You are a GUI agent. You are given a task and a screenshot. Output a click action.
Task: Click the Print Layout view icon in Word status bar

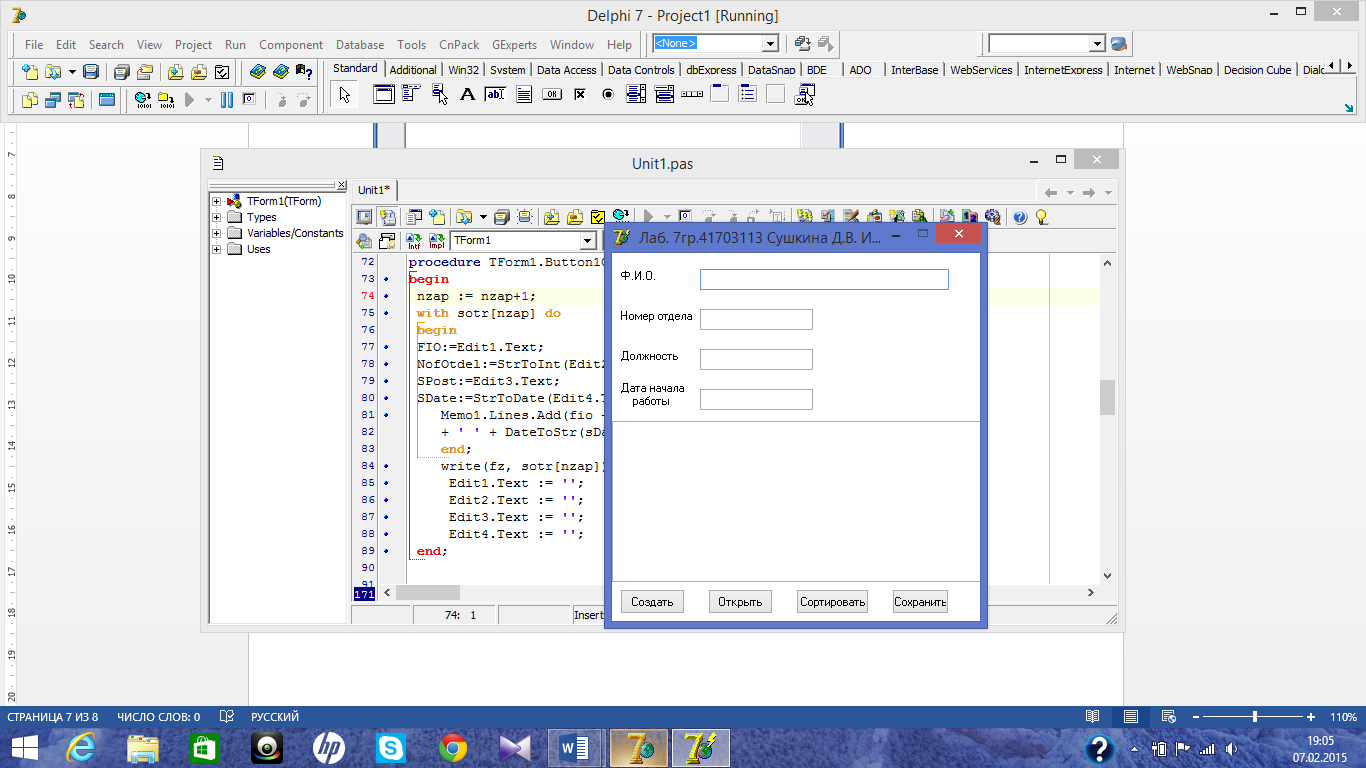1130,717
